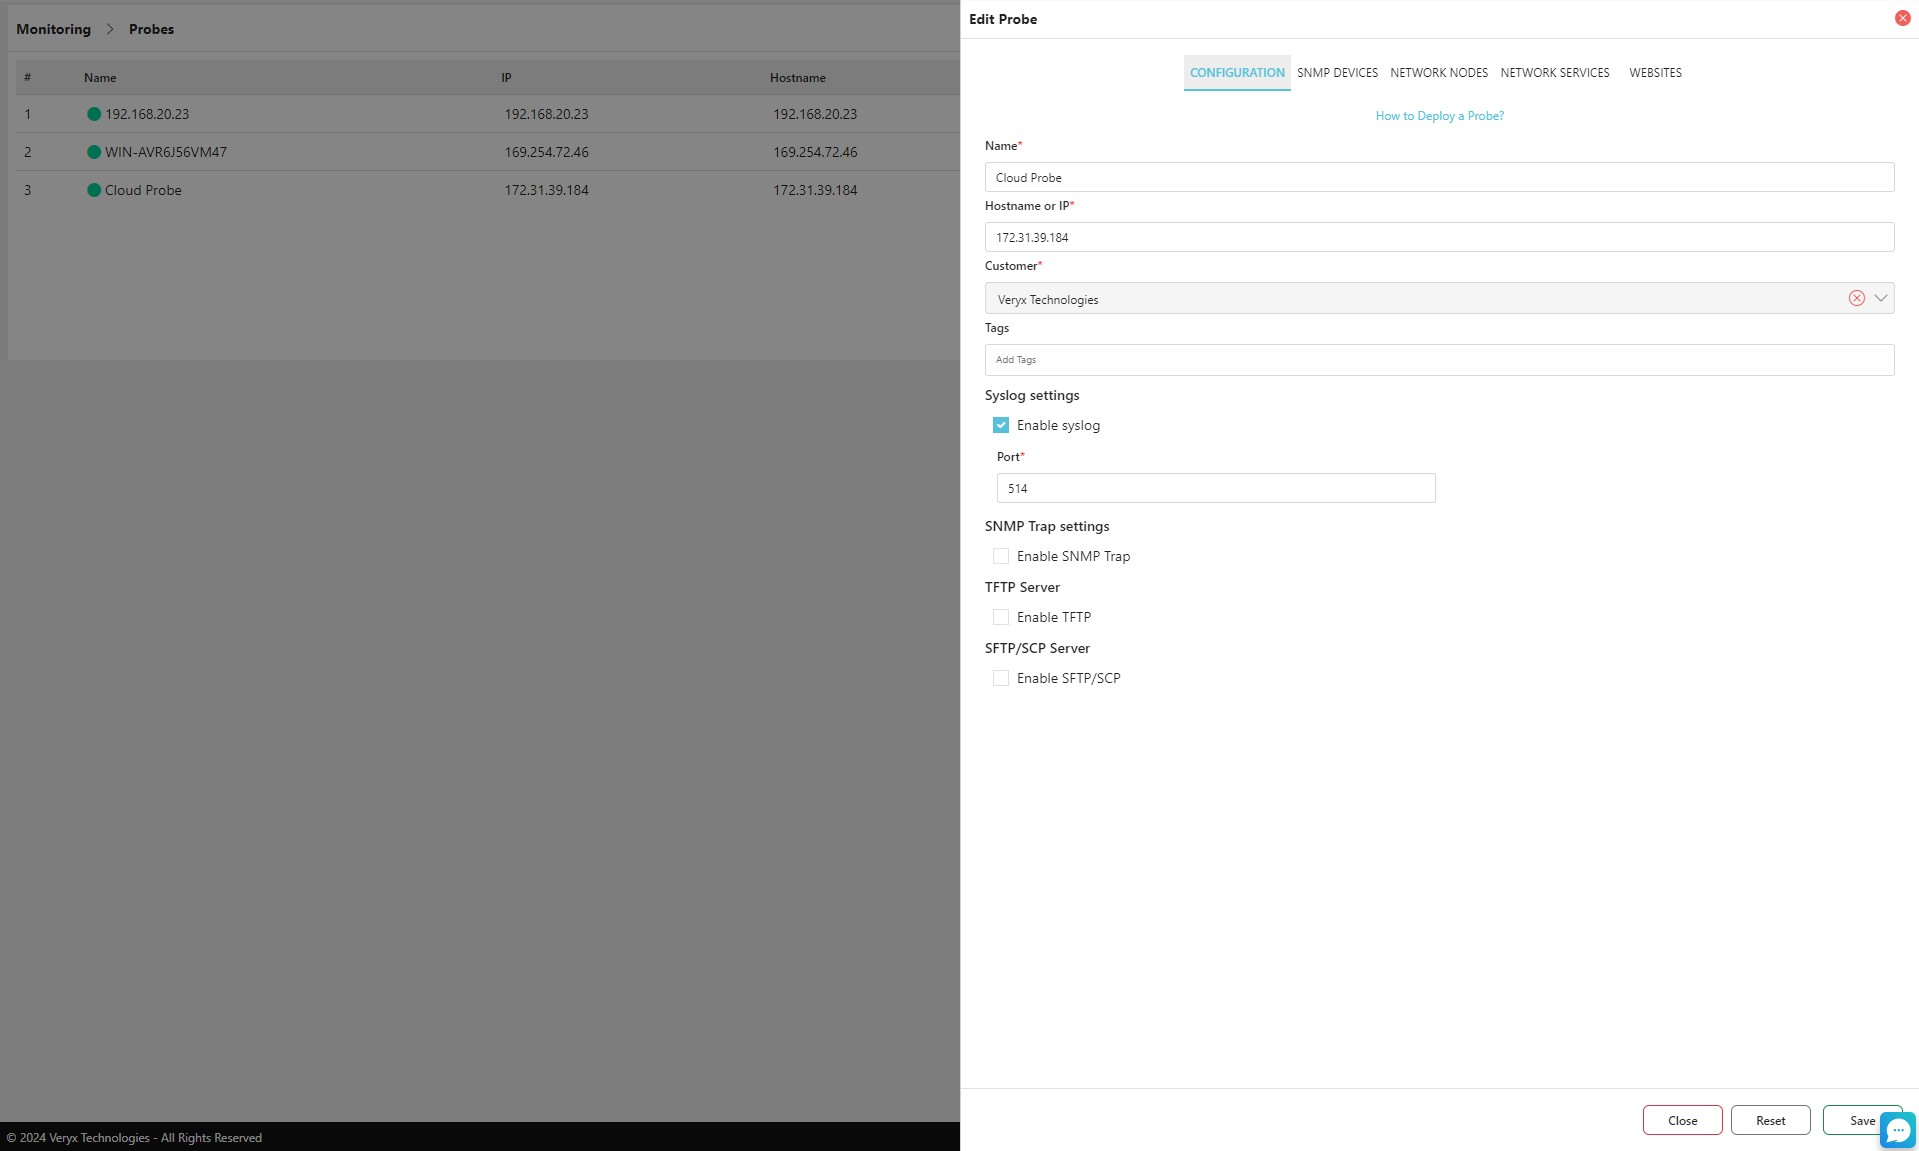Enable the SNMP Trap checkbox

point(1001,556)
